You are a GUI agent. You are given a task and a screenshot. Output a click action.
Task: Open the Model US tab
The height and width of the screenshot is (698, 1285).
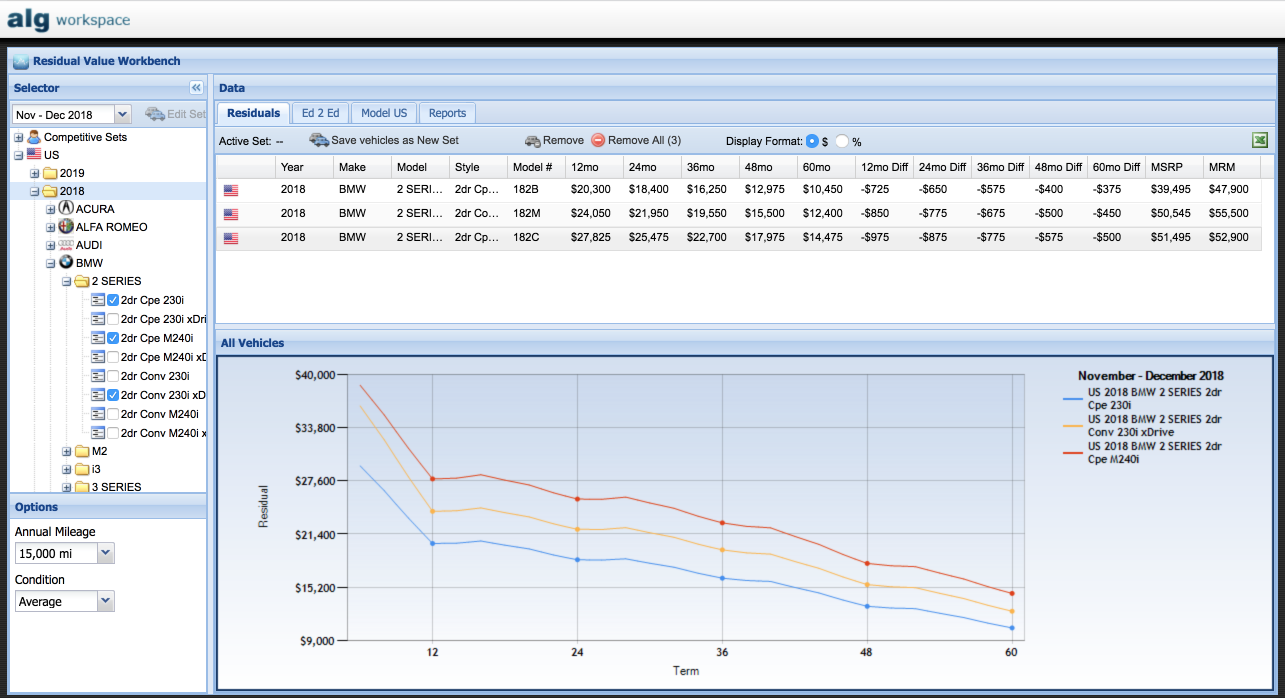tap(384, 113)
